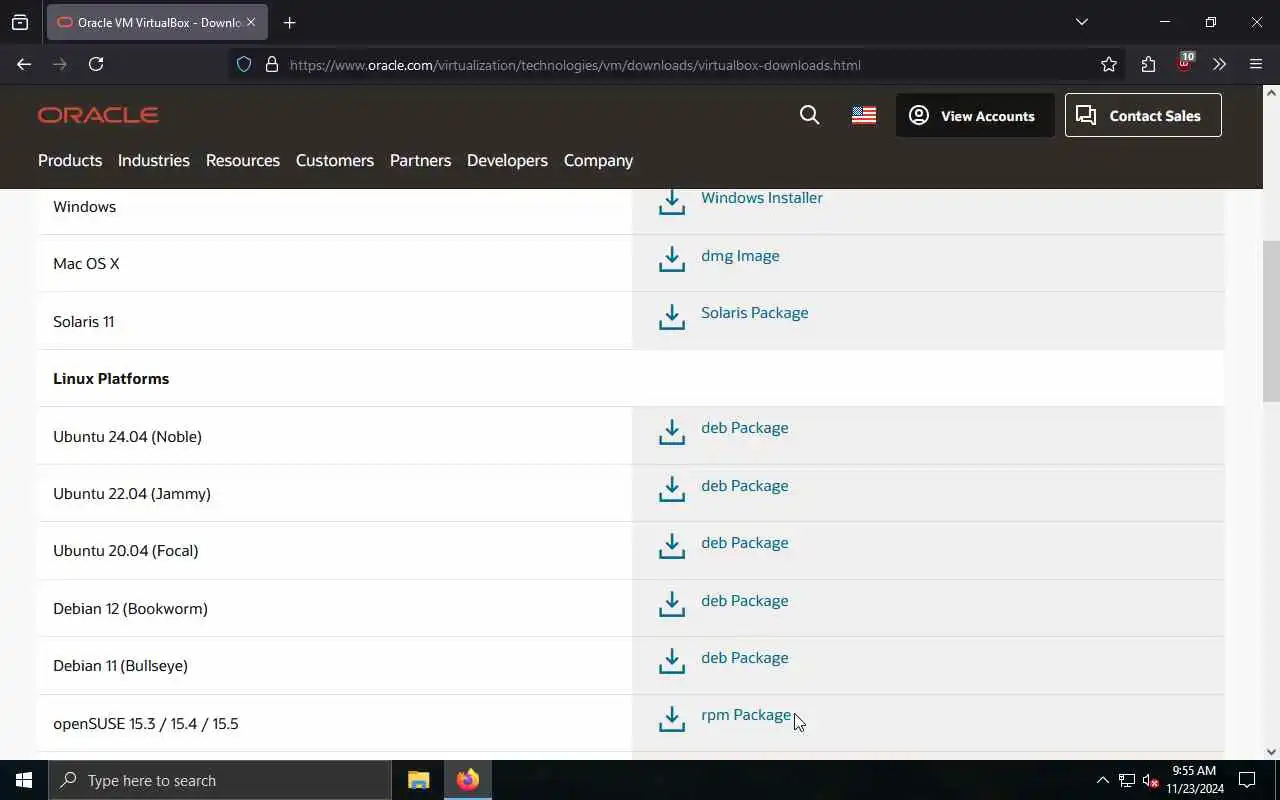The image size is (1280, 800).
Task: Click the site security padlock icon
Action: (x=271, y=64)
